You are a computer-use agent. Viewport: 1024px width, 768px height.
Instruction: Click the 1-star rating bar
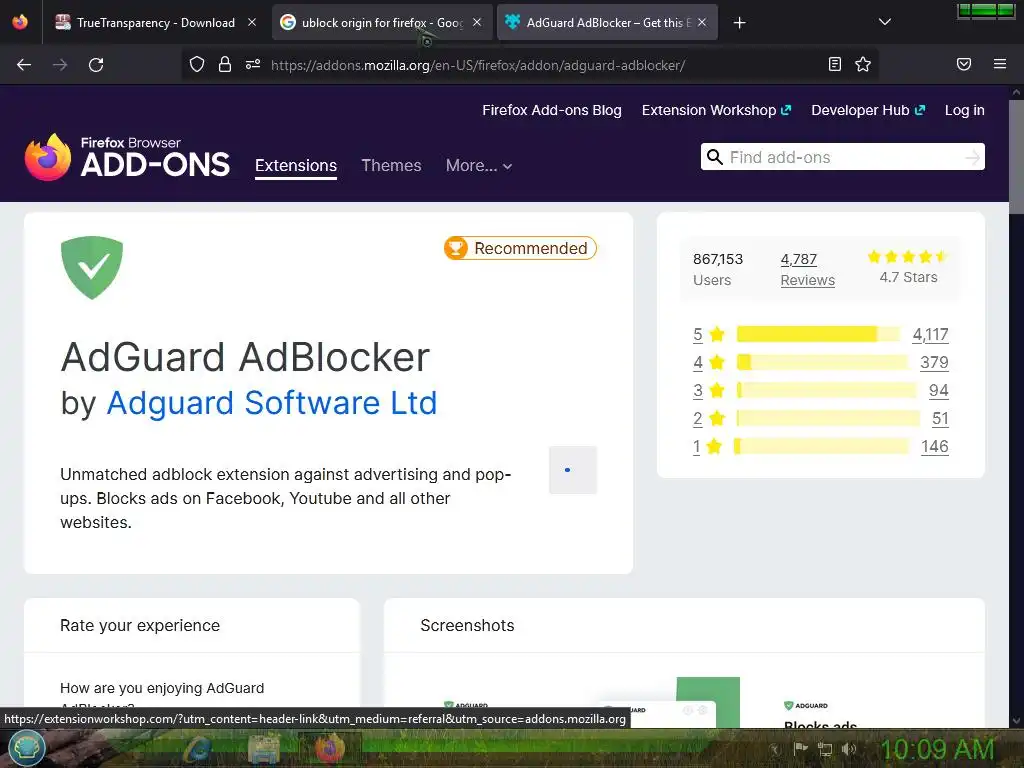click(822, 447)
